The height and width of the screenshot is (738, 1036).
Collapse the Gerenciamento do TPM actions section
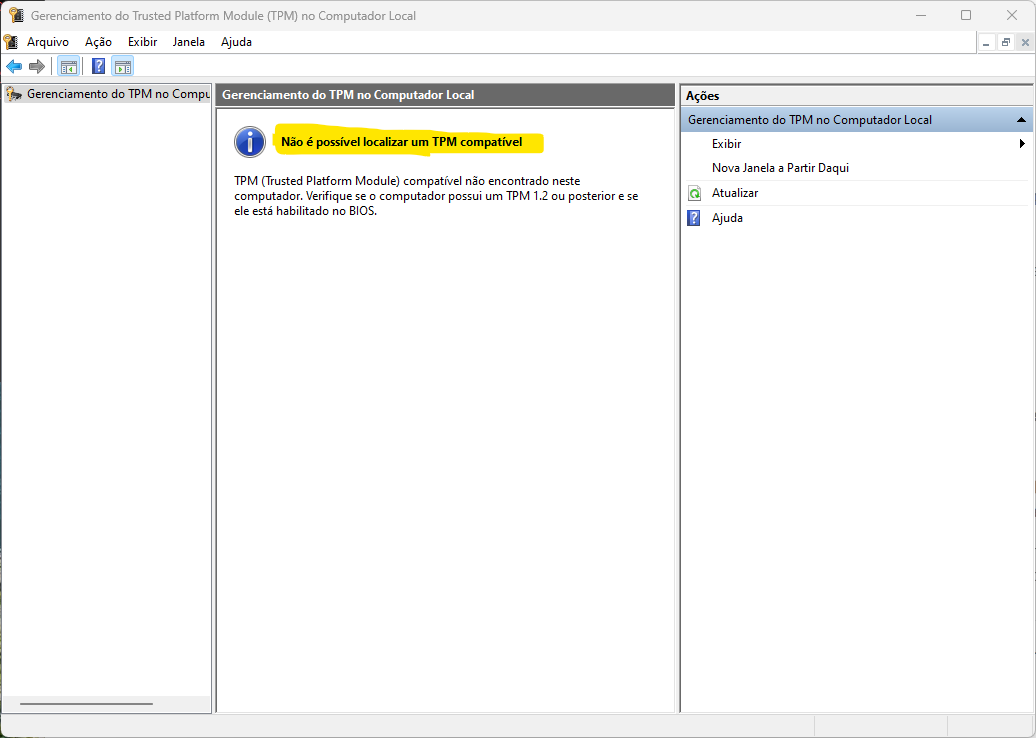click(x=1021, y=120)
